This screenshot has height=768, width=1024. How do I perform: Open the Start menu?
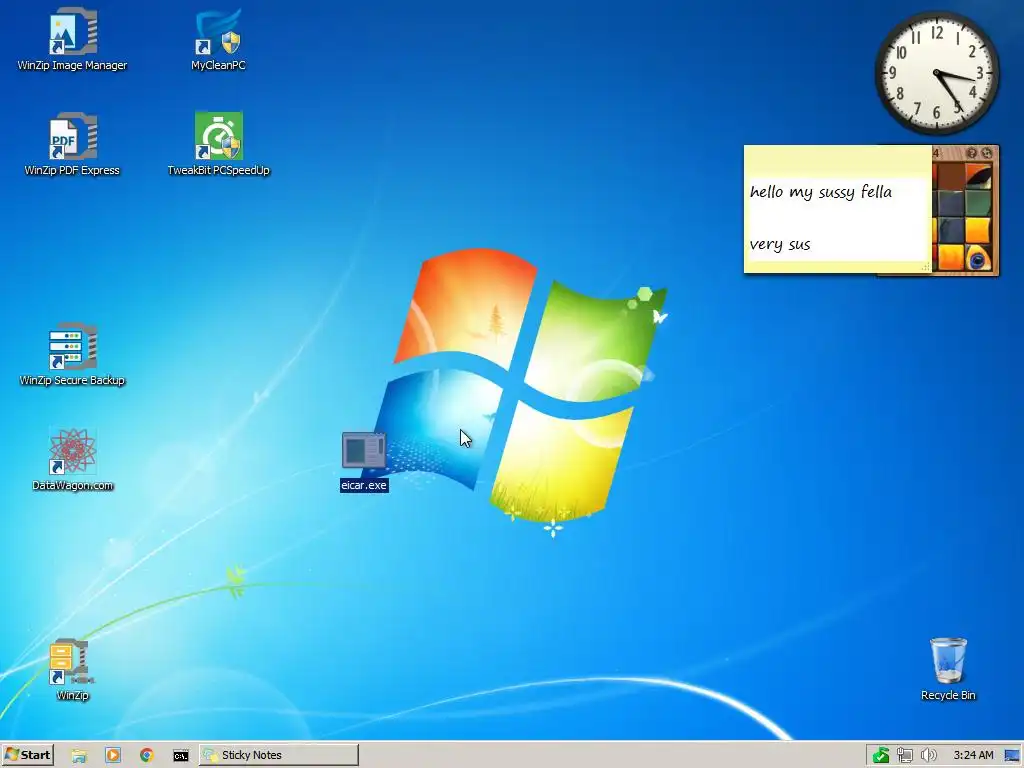click(x=27, y=755)
